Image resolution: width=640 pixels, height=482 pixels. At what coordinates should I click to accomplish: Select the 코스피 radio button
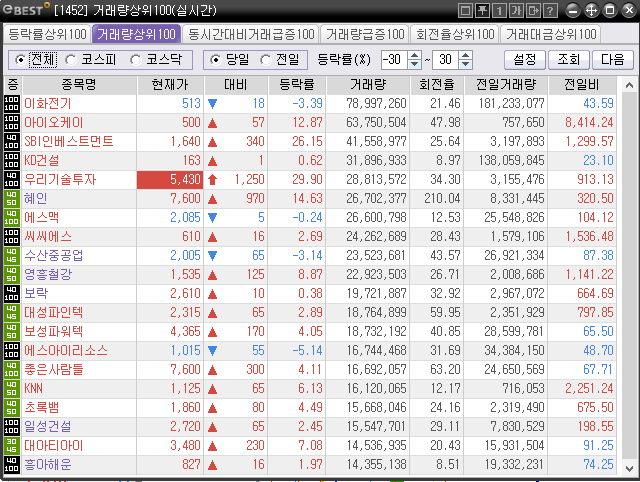71,60
